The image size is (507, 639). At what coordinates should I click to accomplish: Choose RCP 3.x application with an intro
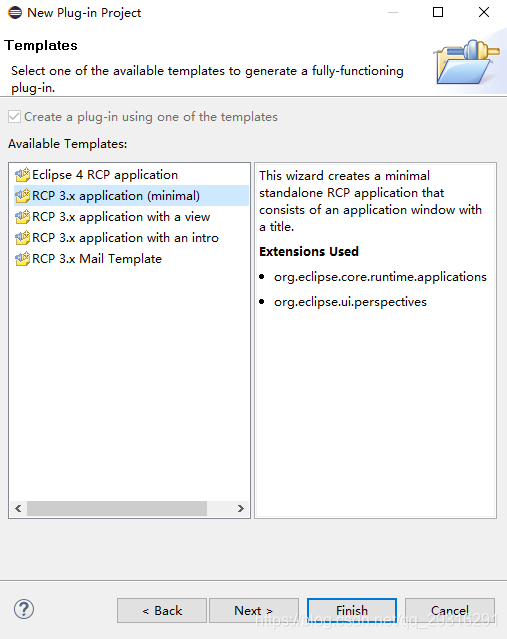click(125, 238)
